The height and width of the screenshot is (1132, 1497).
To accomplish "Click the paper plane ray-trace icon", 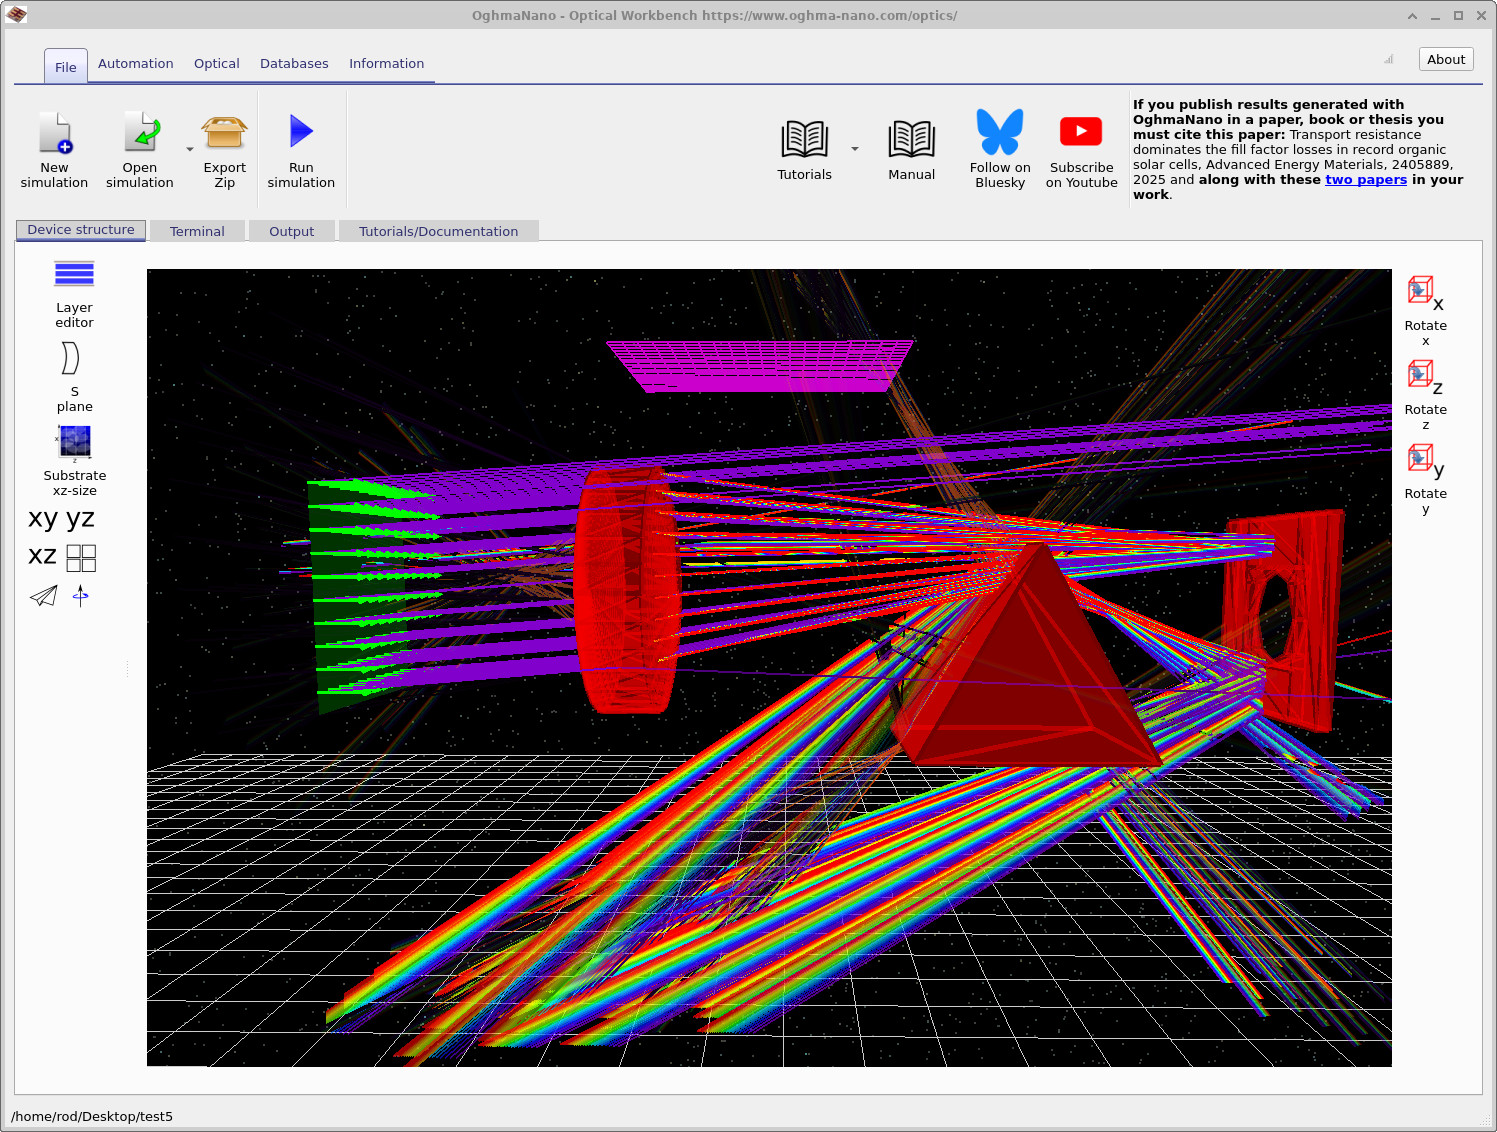I will click(43, 596).
